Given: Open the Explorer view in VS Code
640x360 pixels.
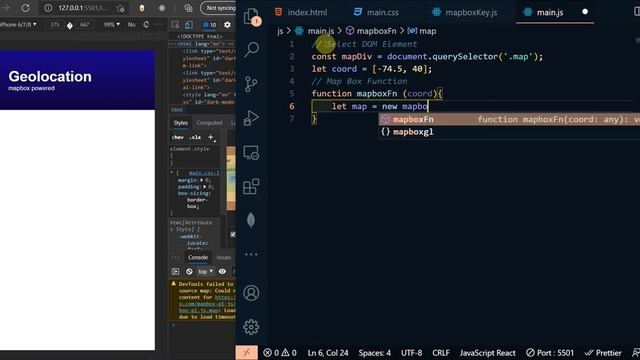Looking at the screenshot, I should (251, 17).
